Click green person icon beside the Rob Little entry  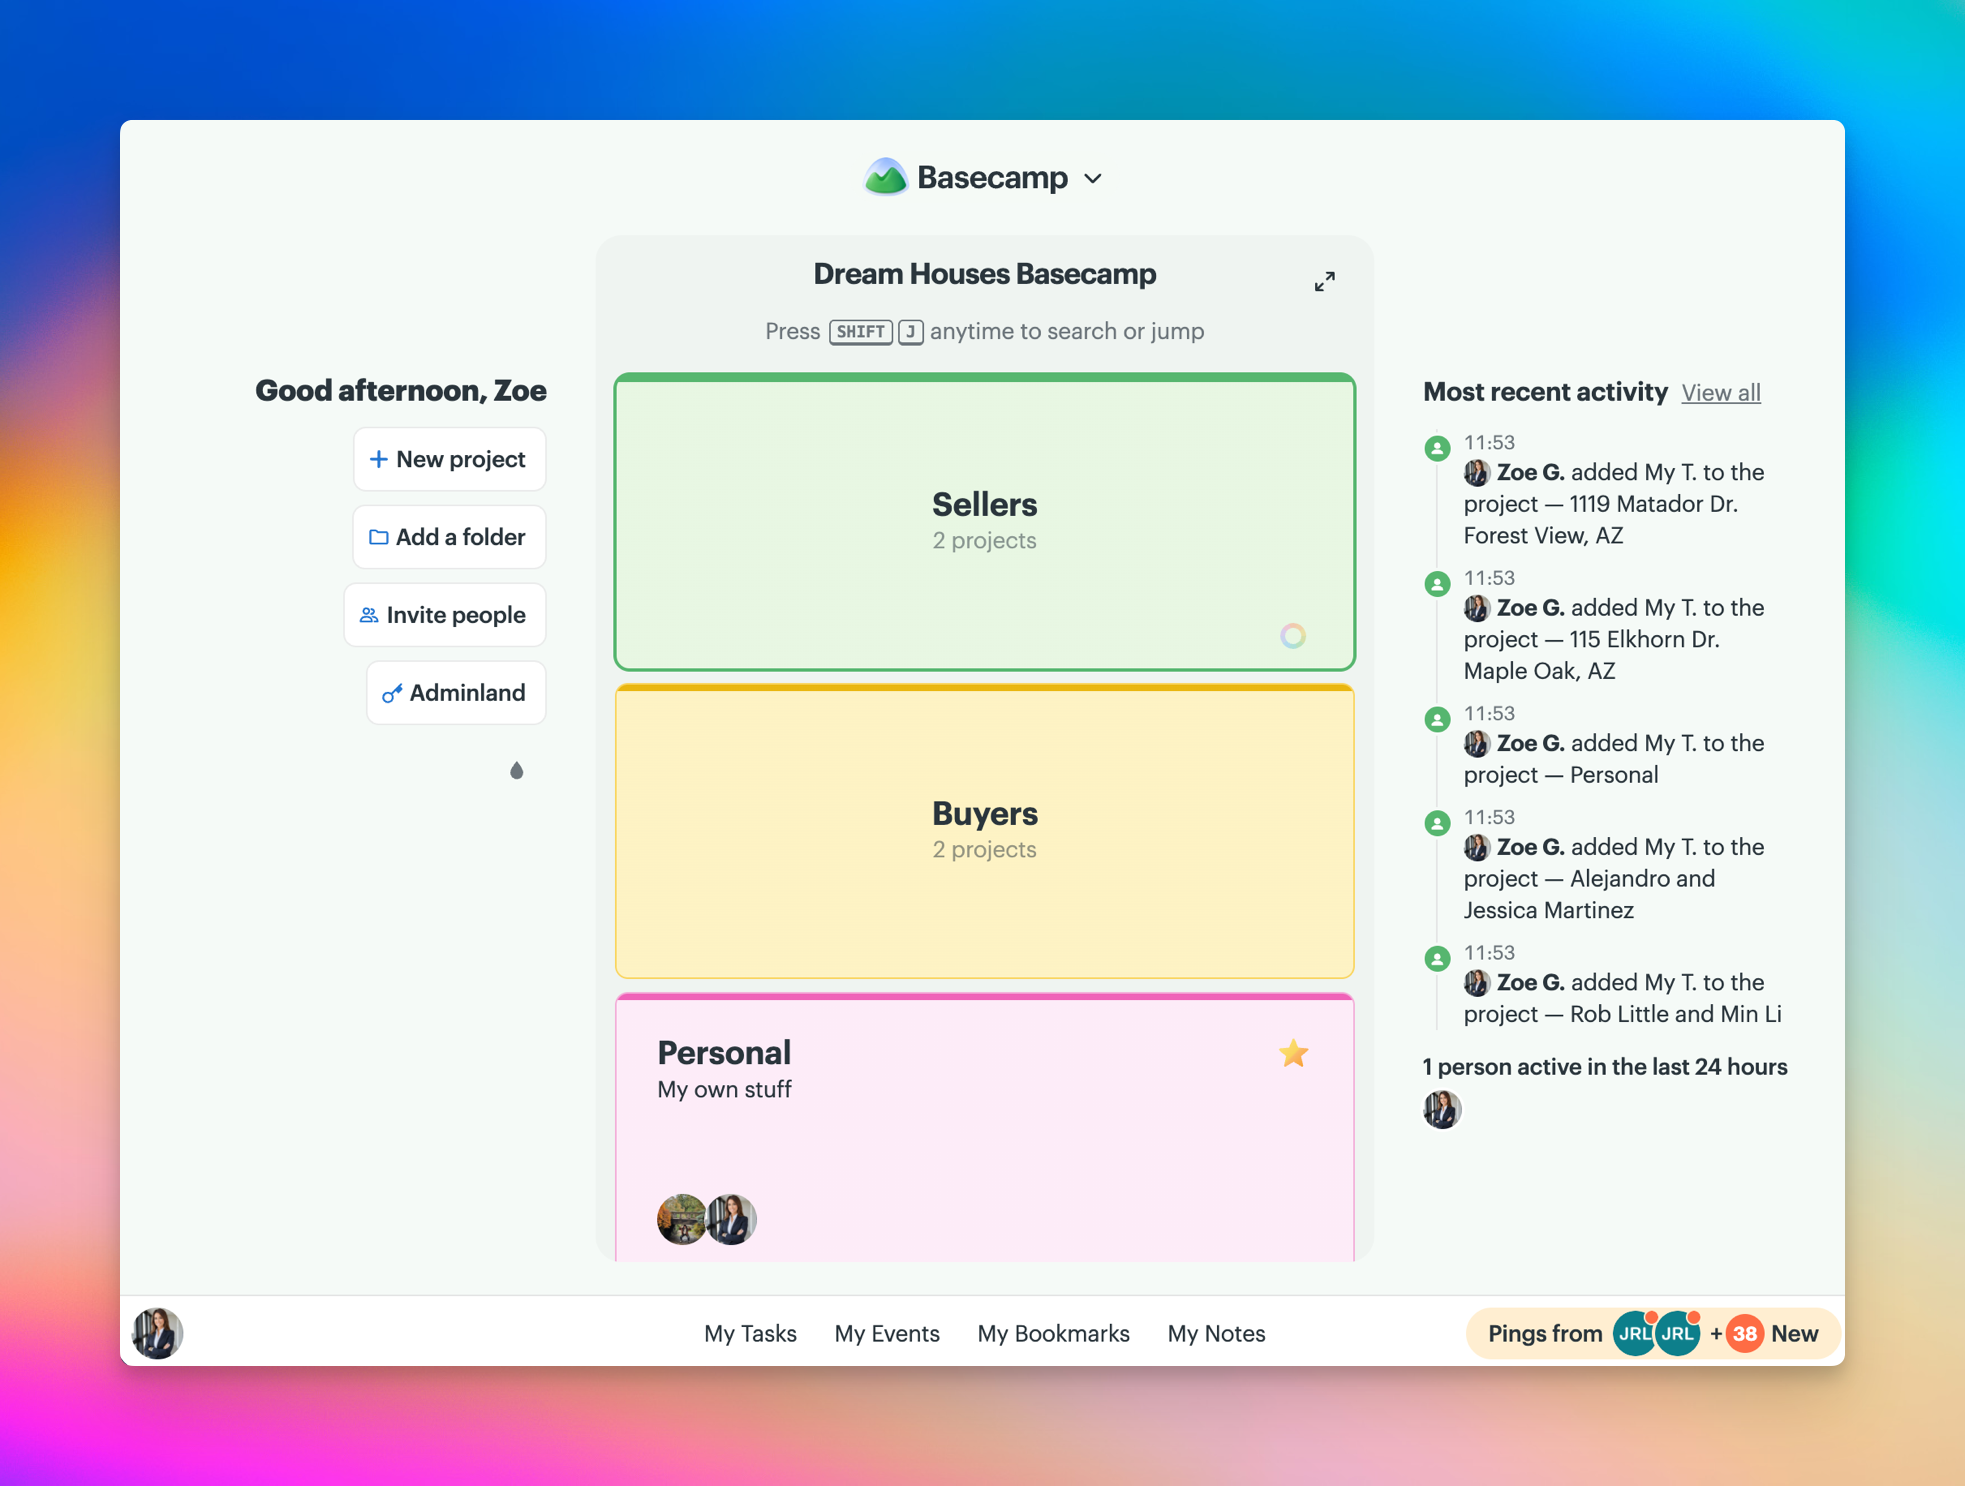click(x=1437, y=959)
